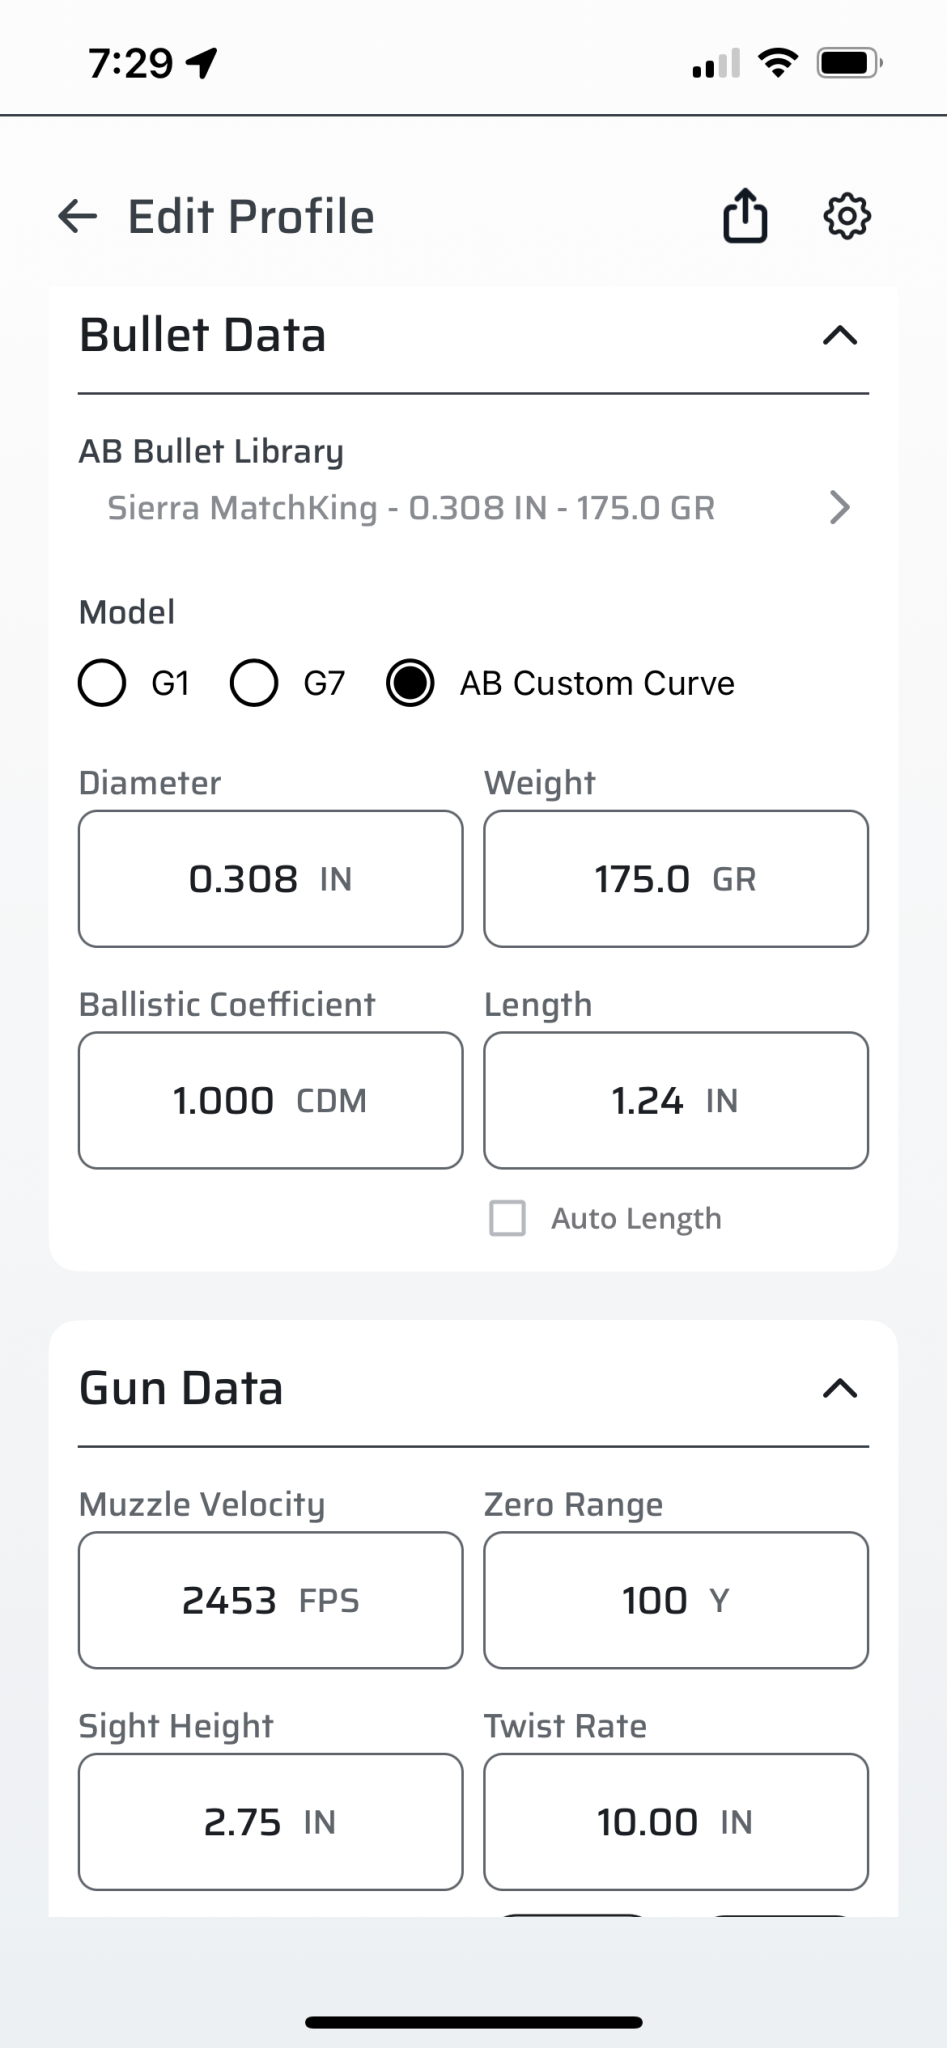The image size is (947, 2048).
Task: Tap the Ballistic Coefficient field
Action: tap(270, 1100)
